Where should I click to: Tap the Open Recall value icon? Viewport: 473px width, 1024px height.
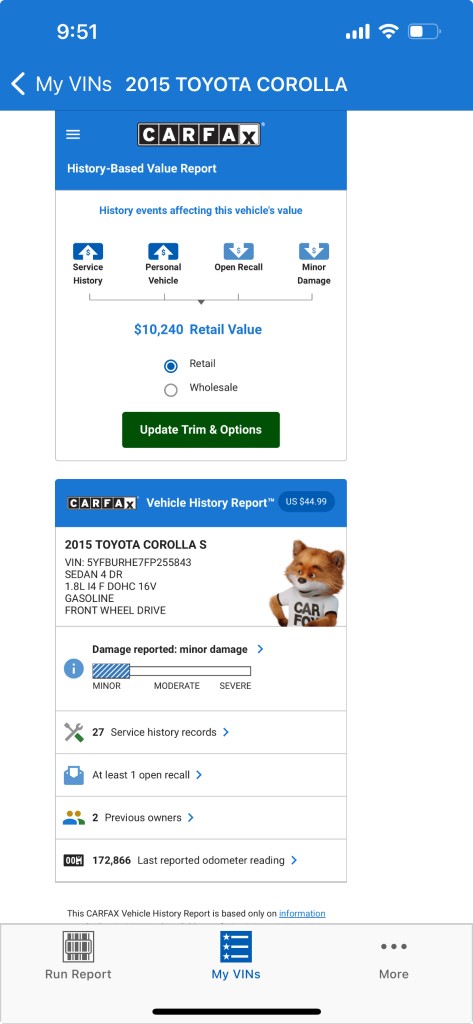pyautogui.click(x=238, y=251)
